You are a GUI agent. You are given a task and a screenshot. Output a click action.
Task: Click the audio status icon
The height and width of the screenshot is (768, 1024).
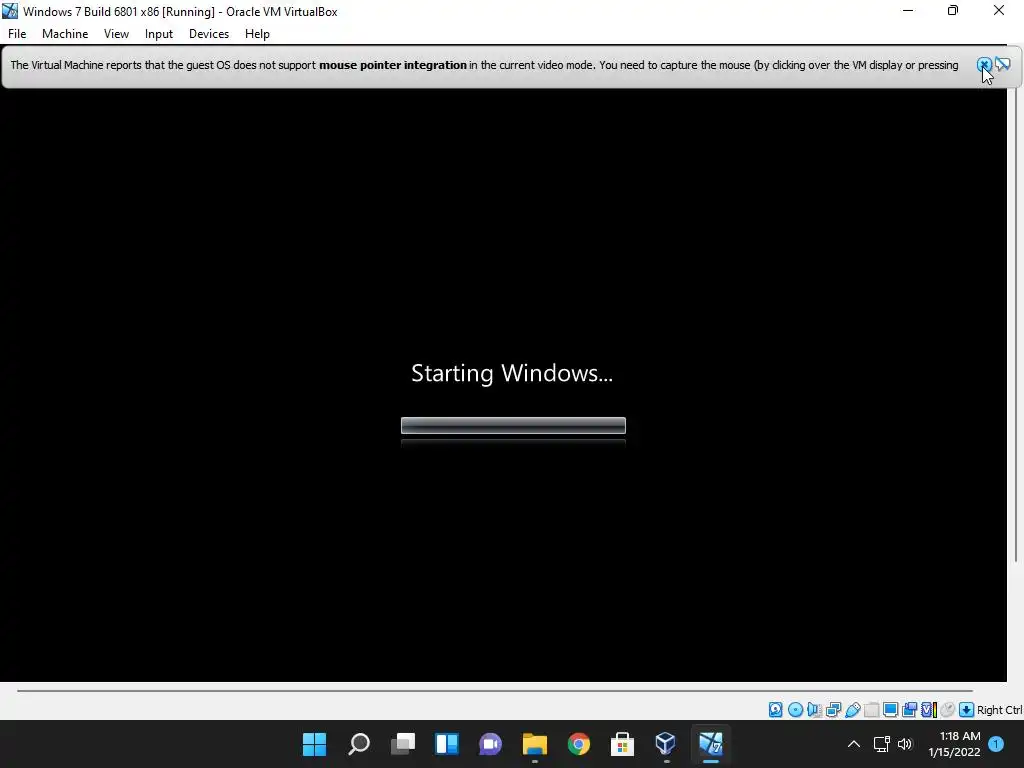coord(814,710)
